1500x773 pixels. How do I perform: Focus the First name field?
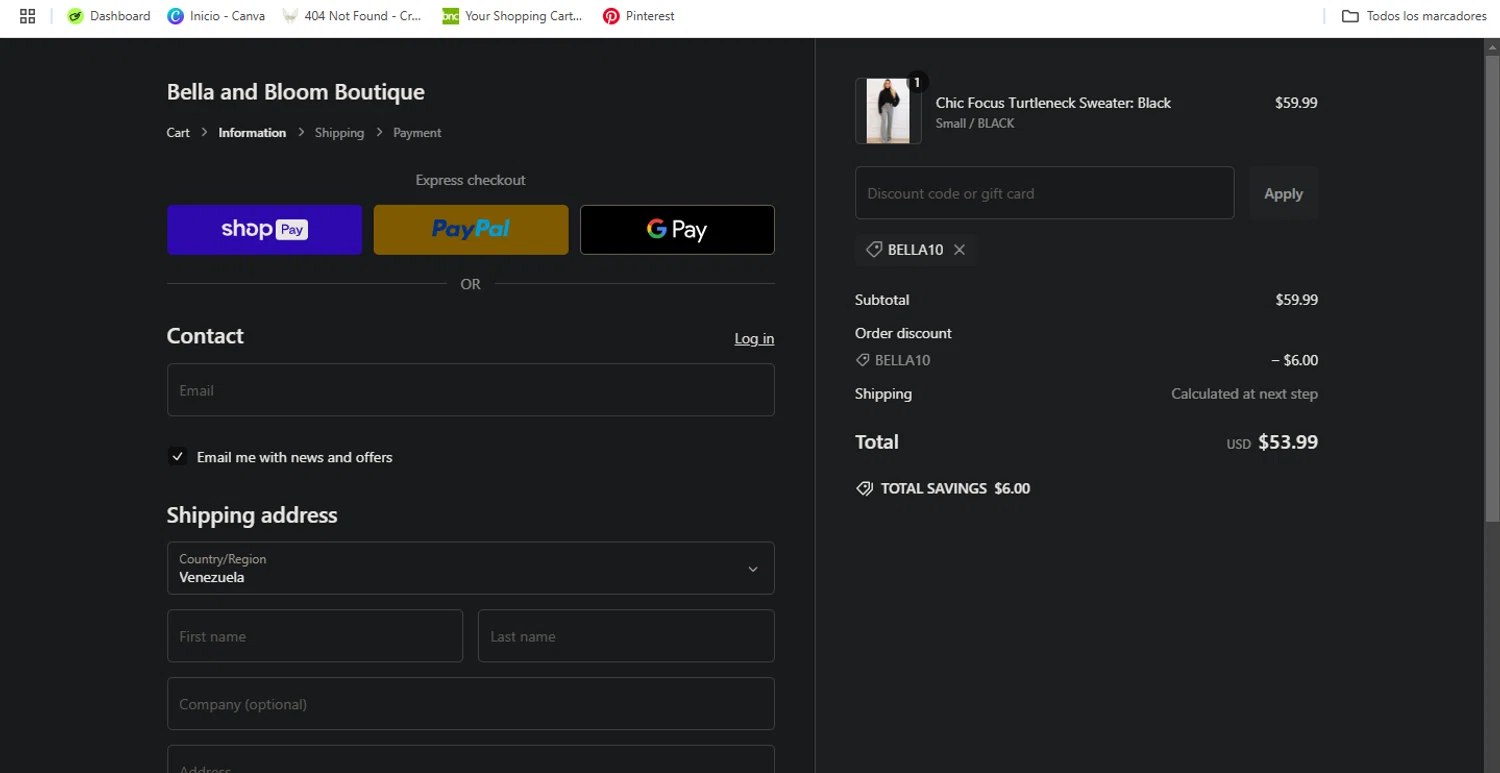(315, 636)
